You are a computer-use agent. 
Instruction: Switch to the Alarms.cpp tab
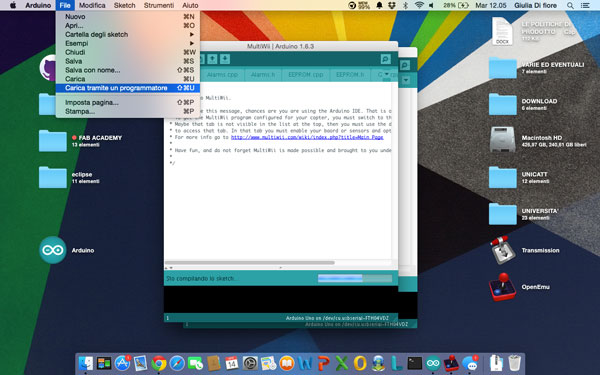tap(222, 75)
